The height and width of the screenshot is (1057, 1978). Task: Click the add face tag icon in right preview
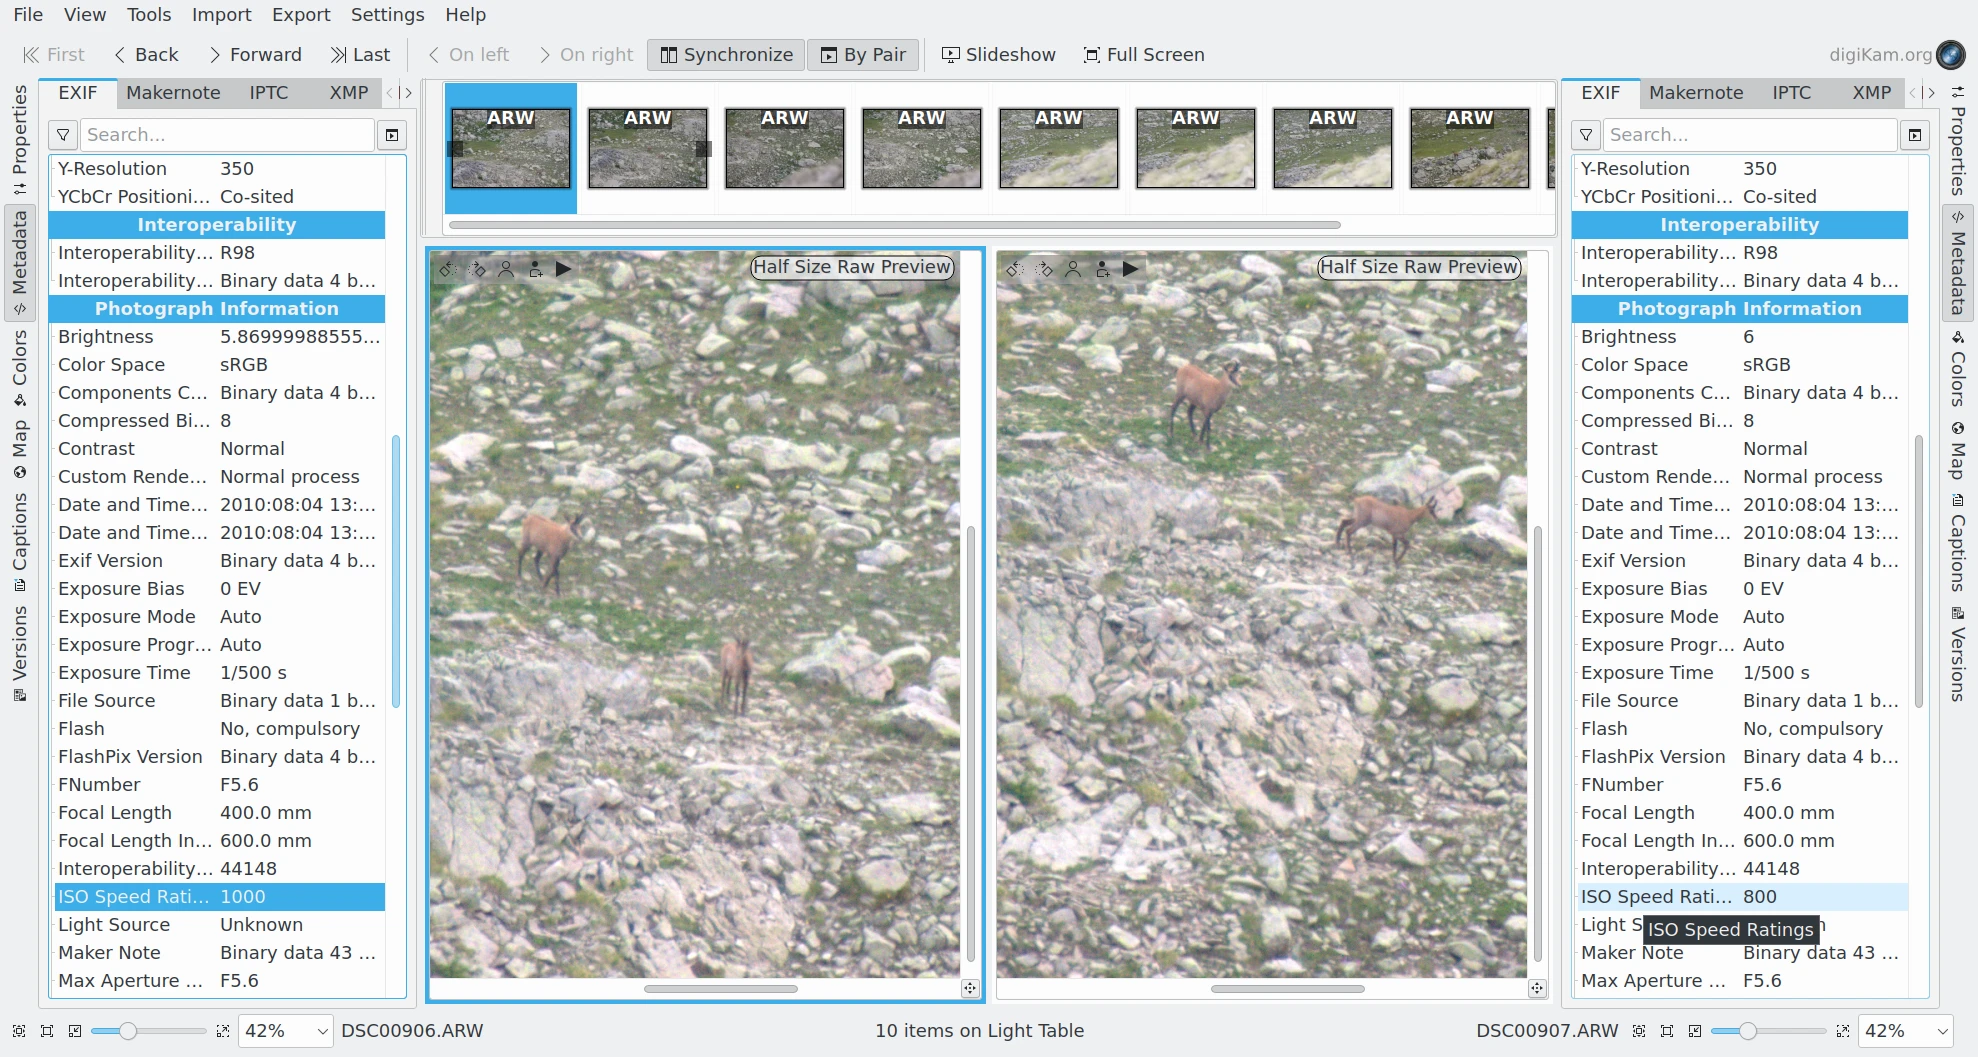(1102, 269)
